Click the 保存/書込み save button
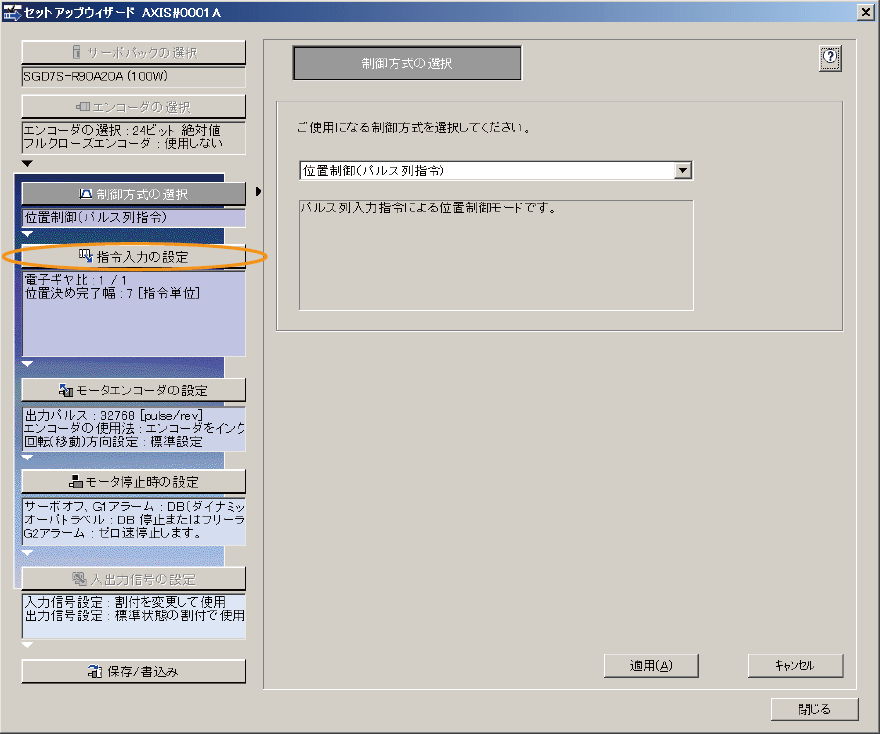 tap(133, 671)
